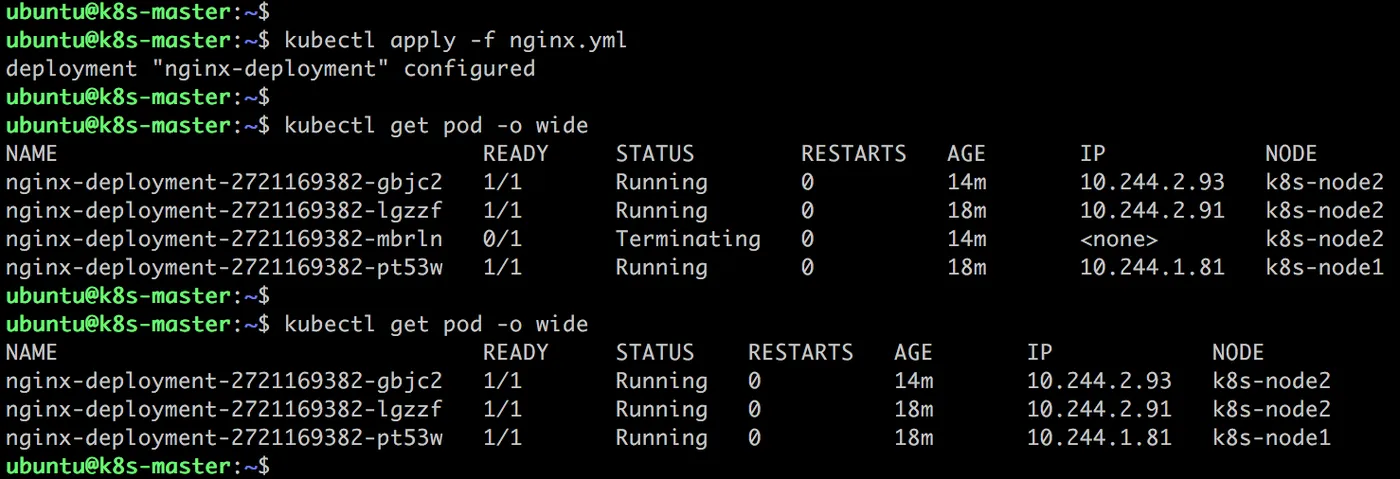Select the Terminating status text
The image size is (1400, 479).
coord(687,239)
